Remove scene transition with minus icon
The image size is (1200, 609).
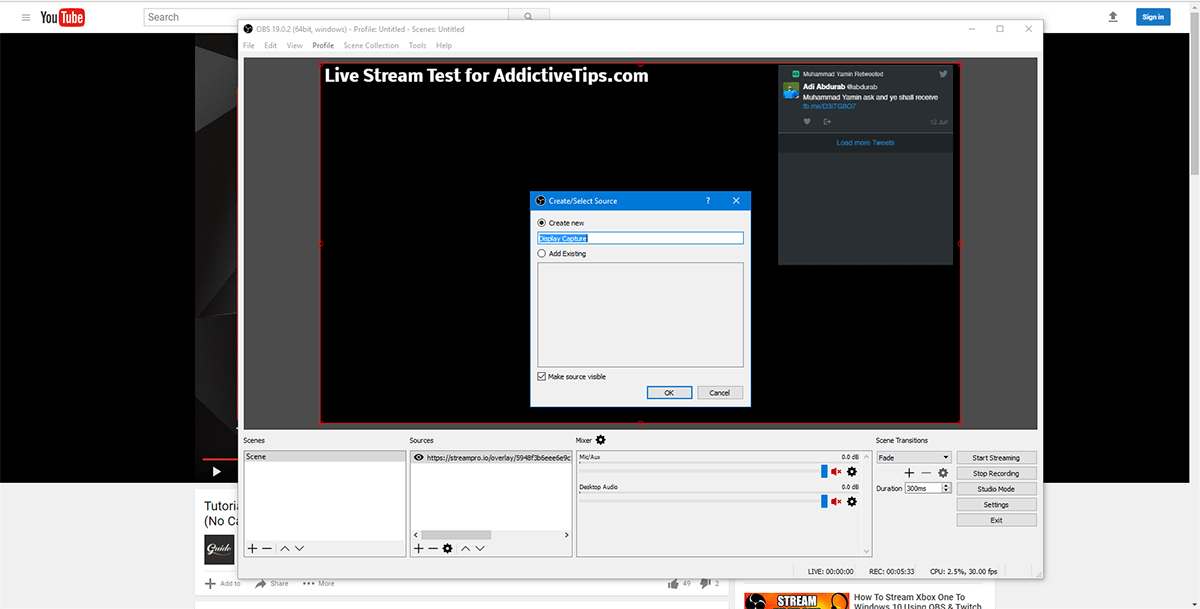coord(926,473)
